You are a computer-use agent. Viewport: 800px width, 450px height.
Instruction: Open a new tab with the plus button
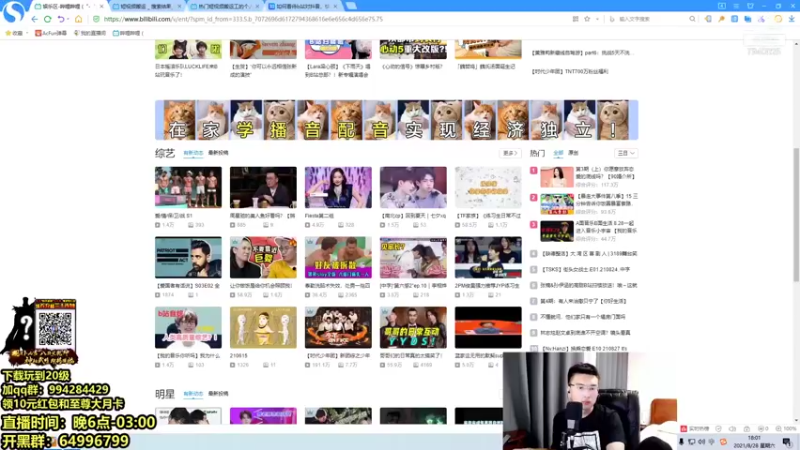[351, 6]
